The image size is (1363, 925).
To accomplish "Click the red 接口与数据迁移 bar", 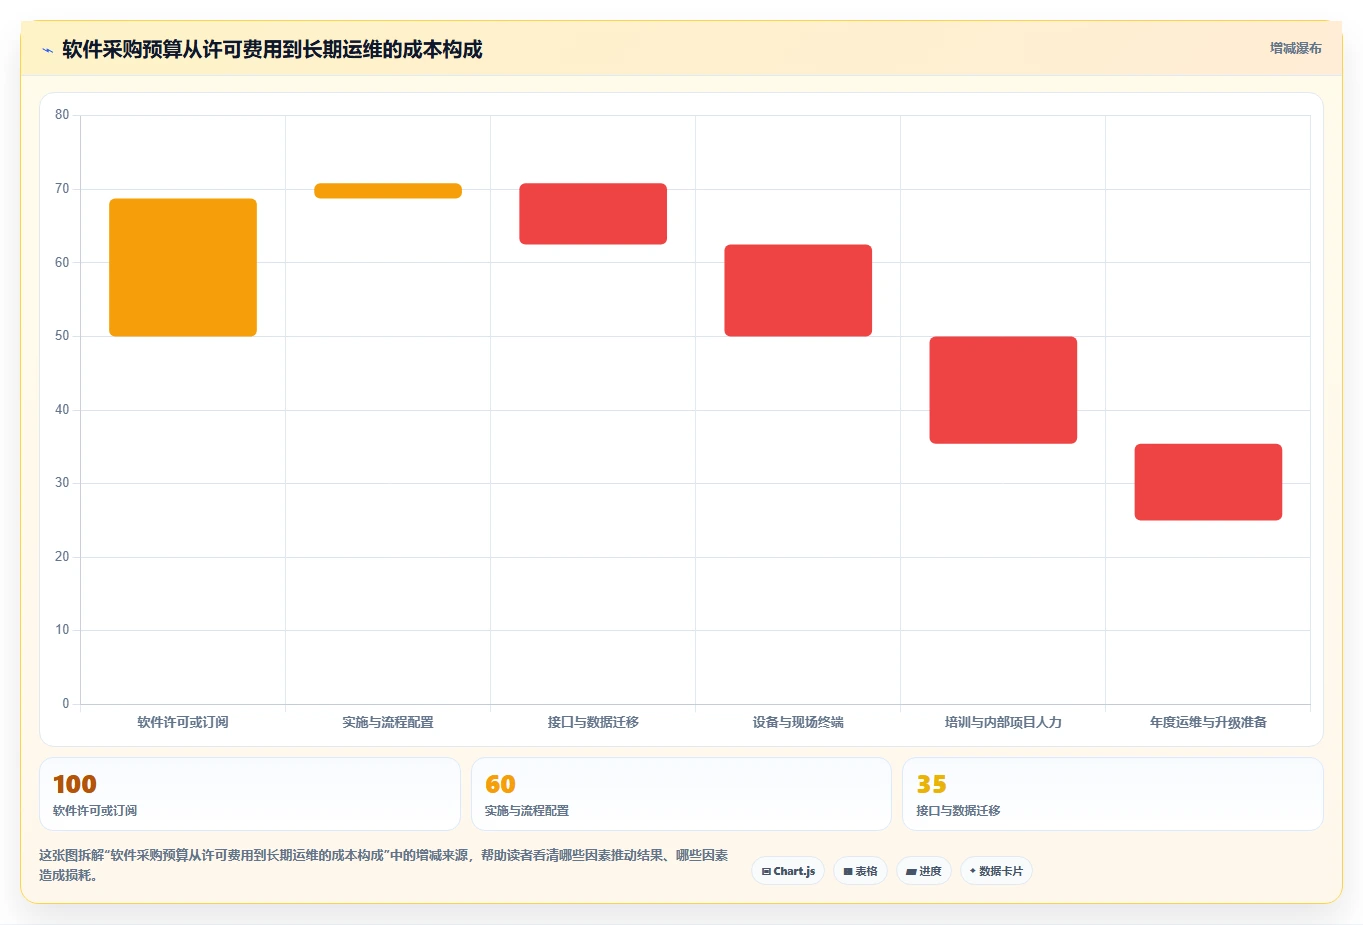I will point(593,213).
